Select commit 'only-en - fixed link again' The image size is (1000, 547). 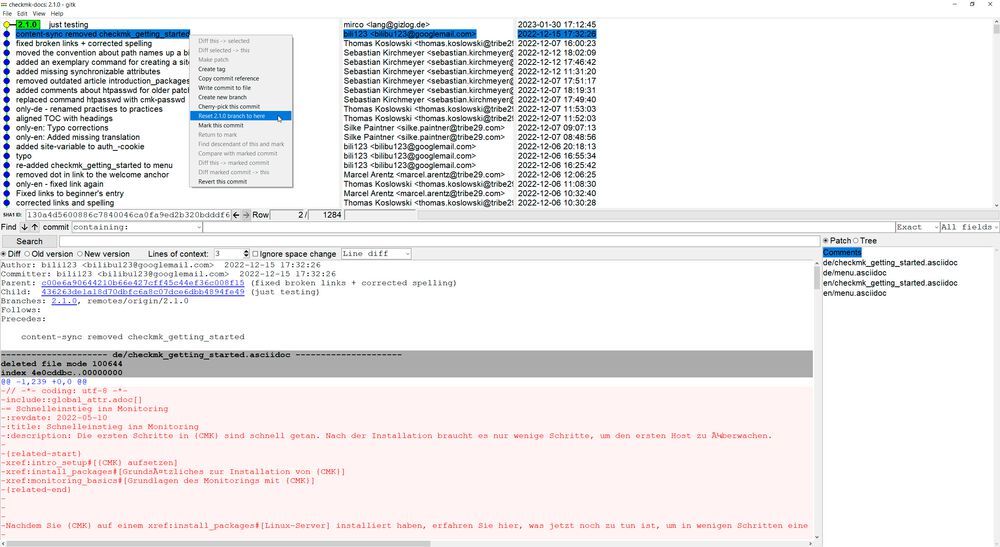(x=60, y=184)
